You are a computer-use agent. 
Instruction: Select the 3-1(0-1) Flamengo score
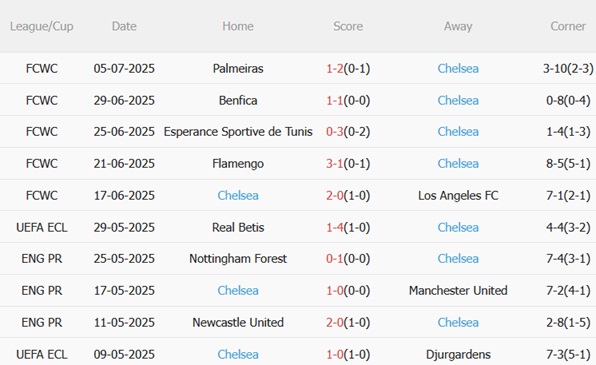[348, 163]
